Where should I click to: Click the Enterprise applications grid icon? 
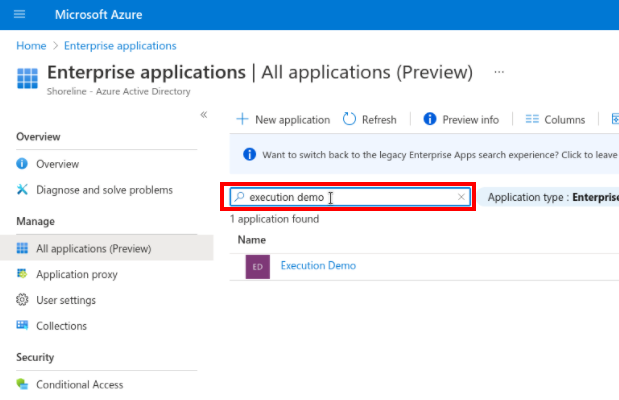pyautogui.click(x=27, y=78)
